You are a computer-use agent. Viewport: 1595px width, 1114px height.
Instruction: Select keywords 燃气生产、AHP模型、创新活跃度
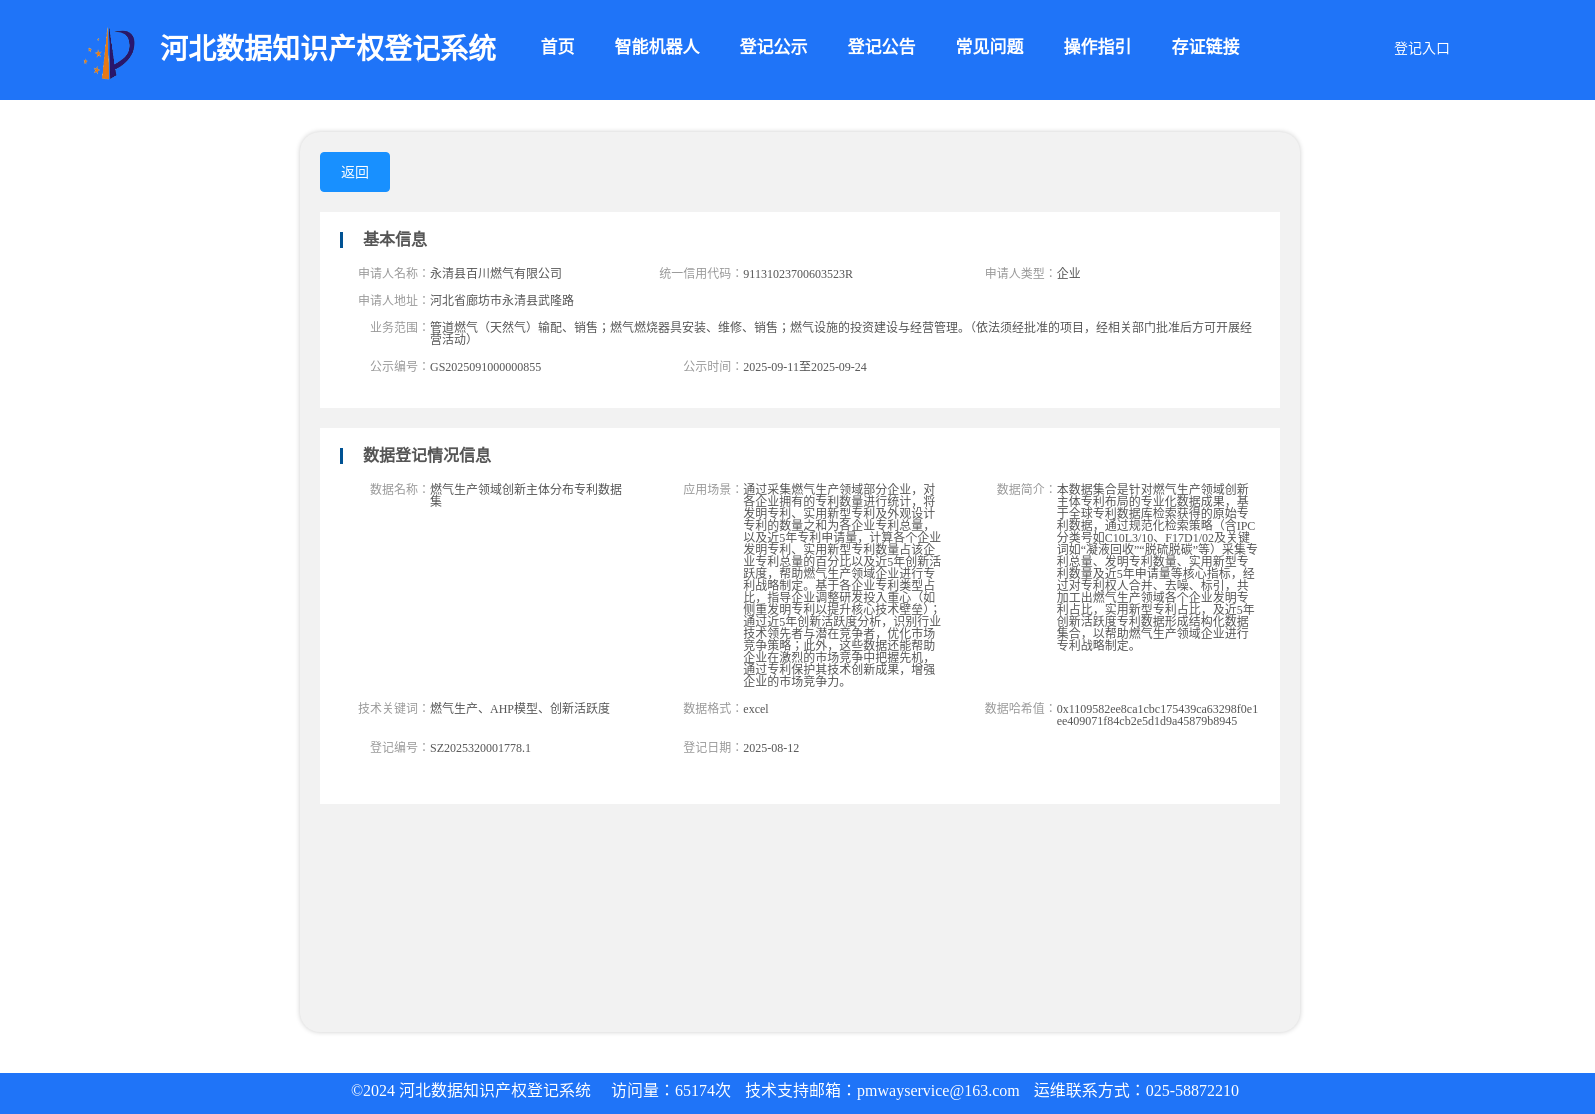coord(520,708)
